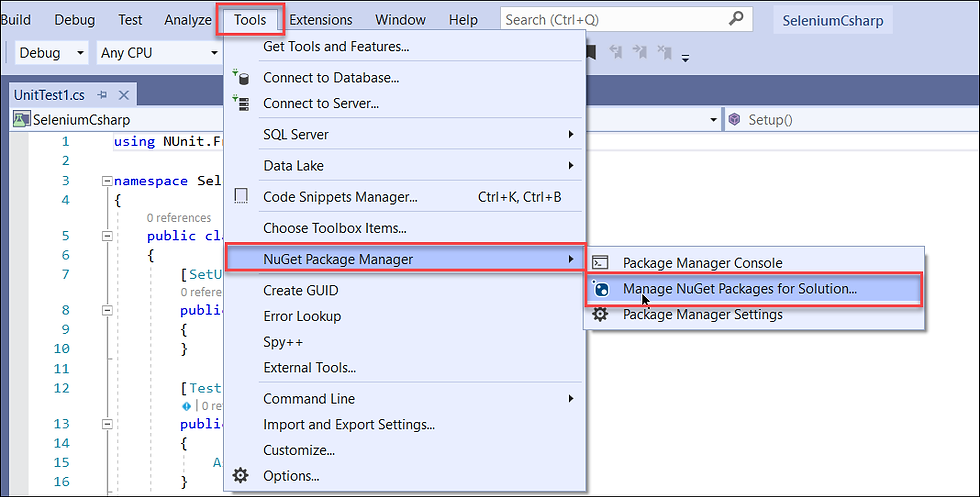Click the "[Test" attribute on line 12
Image resolution: width=980 pixels, height=497 pixels.
[201, 388]
